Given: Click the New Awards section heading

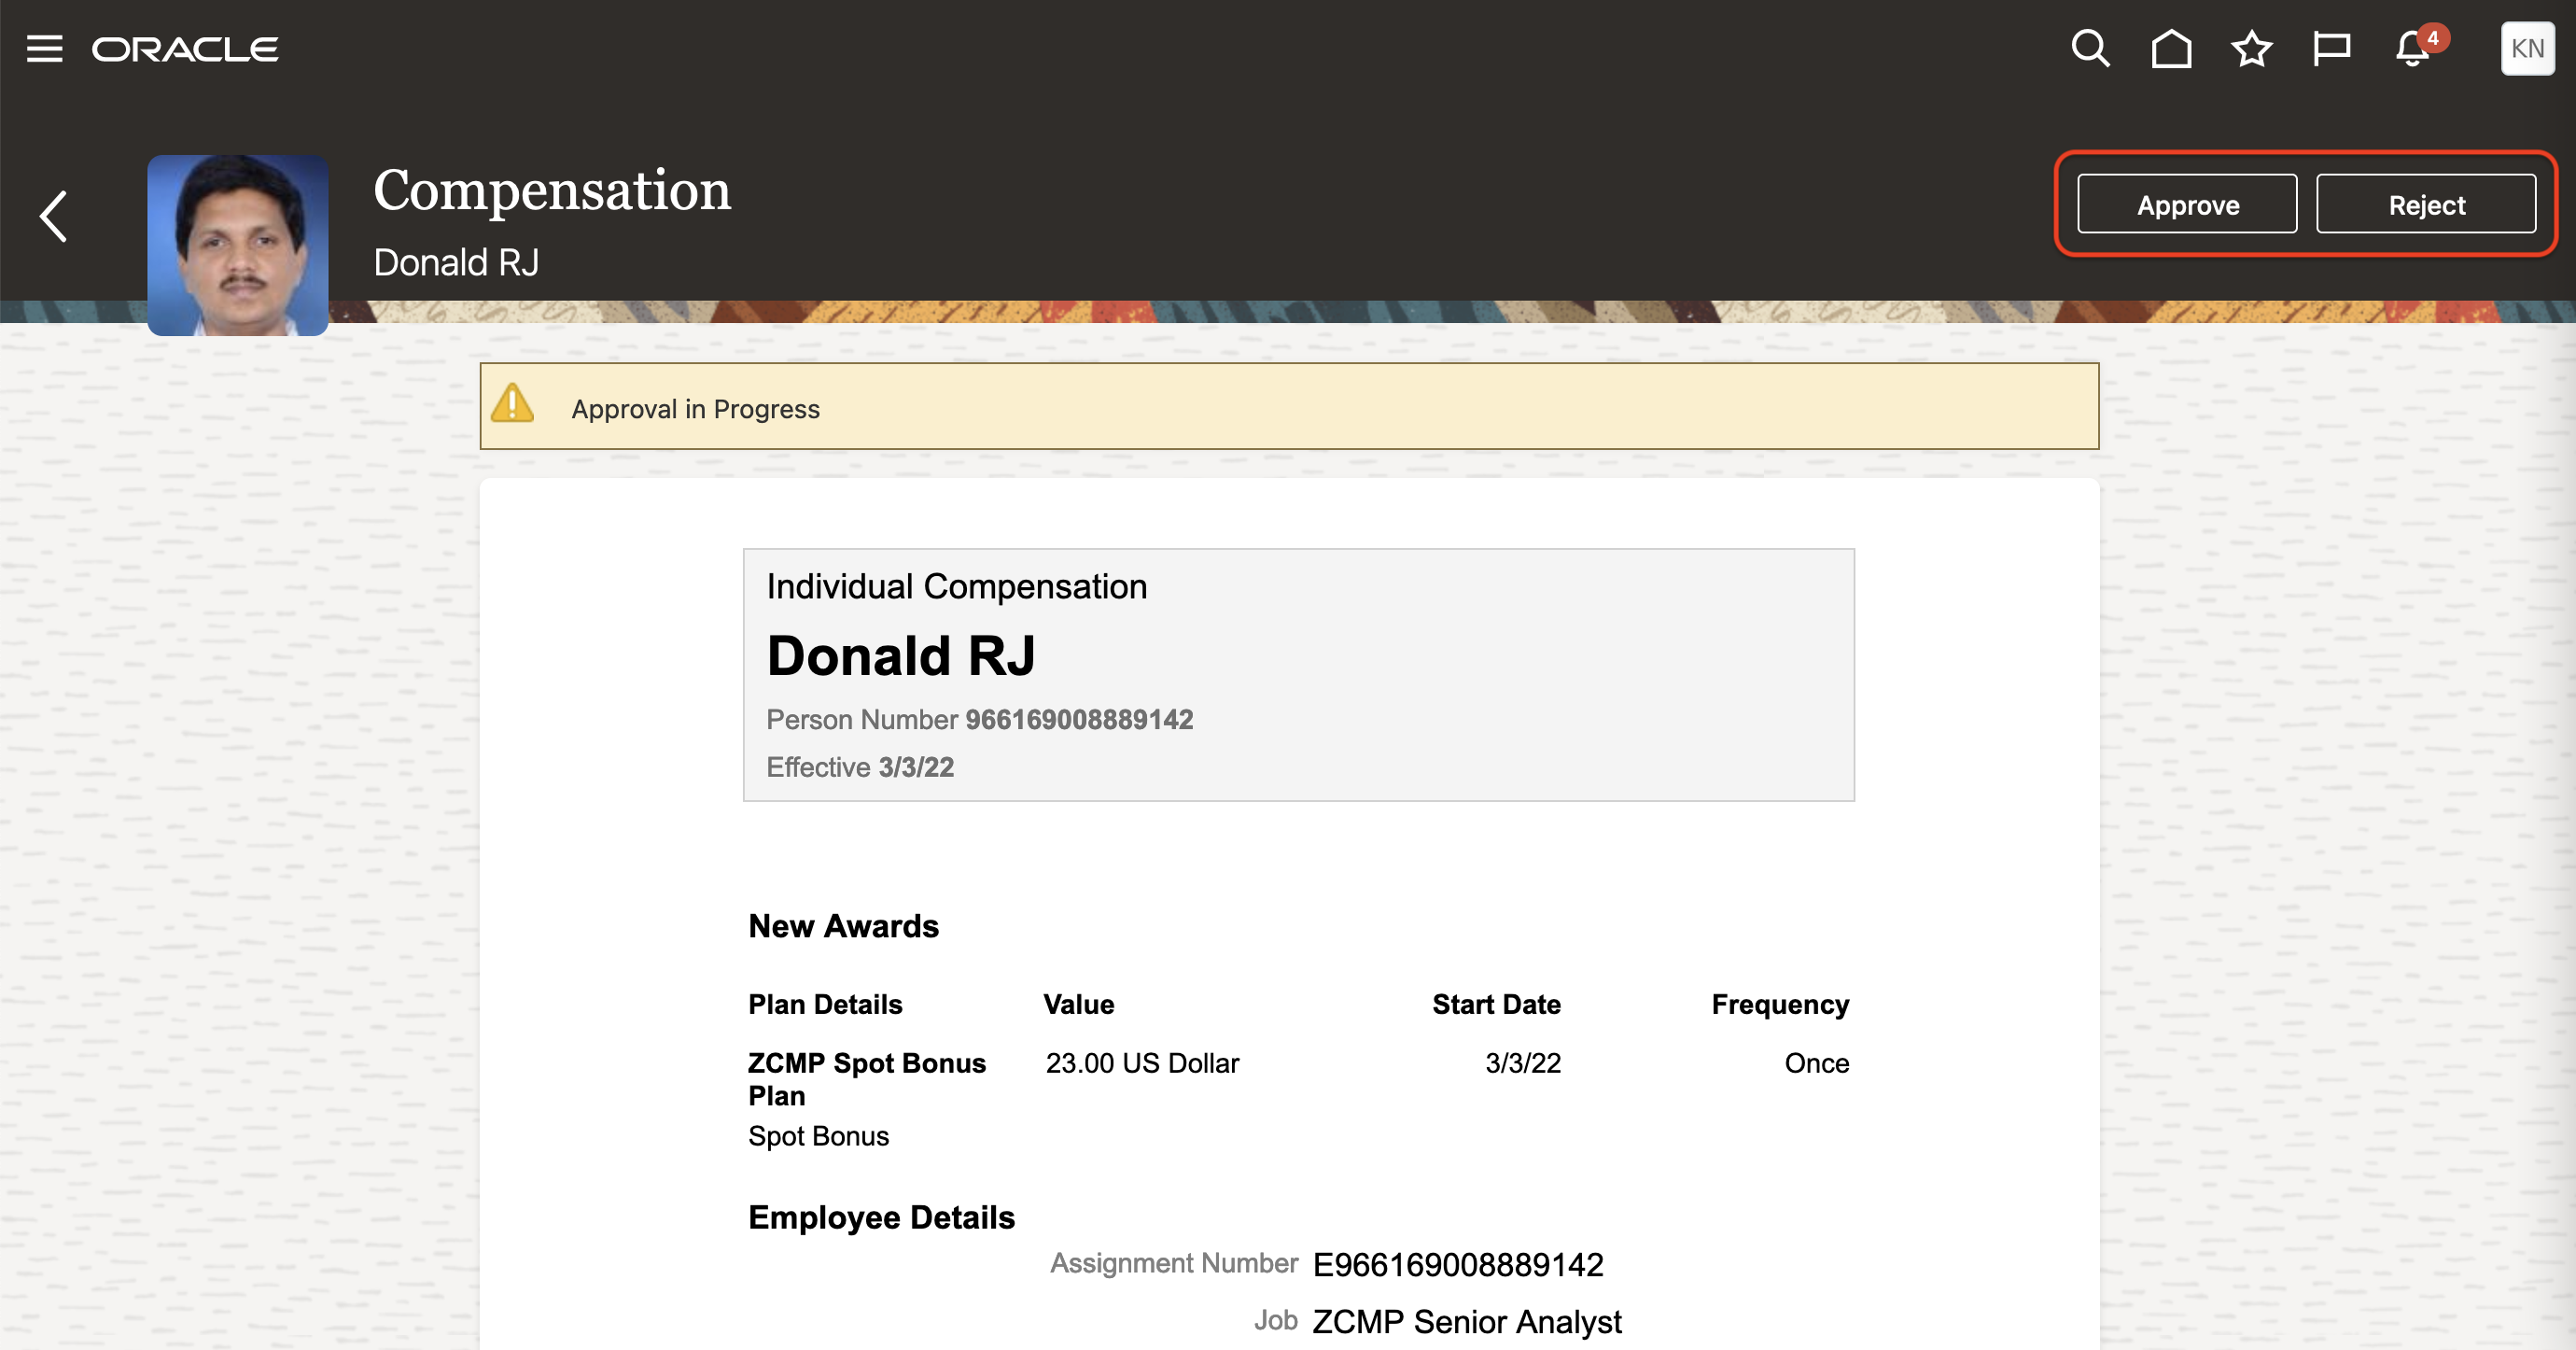Looking at the screenshot, I should click(843, 926).
